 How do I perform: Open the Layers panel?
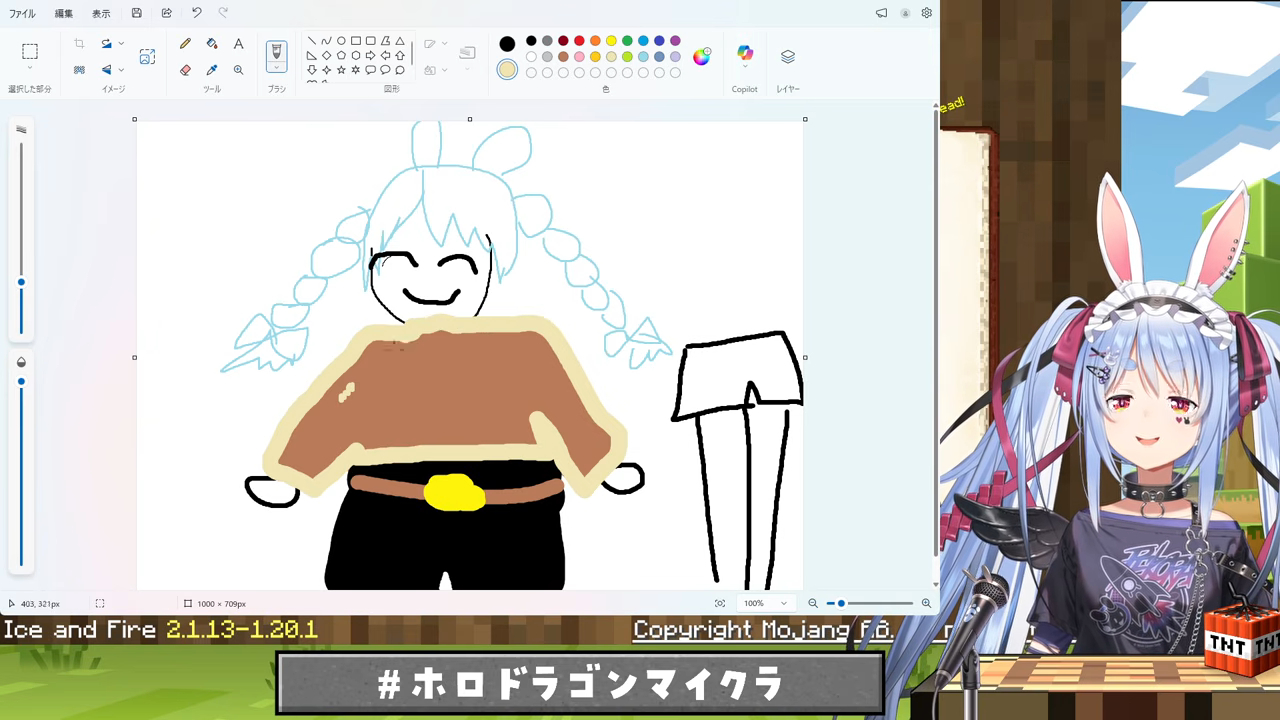[x=788, y=57]
